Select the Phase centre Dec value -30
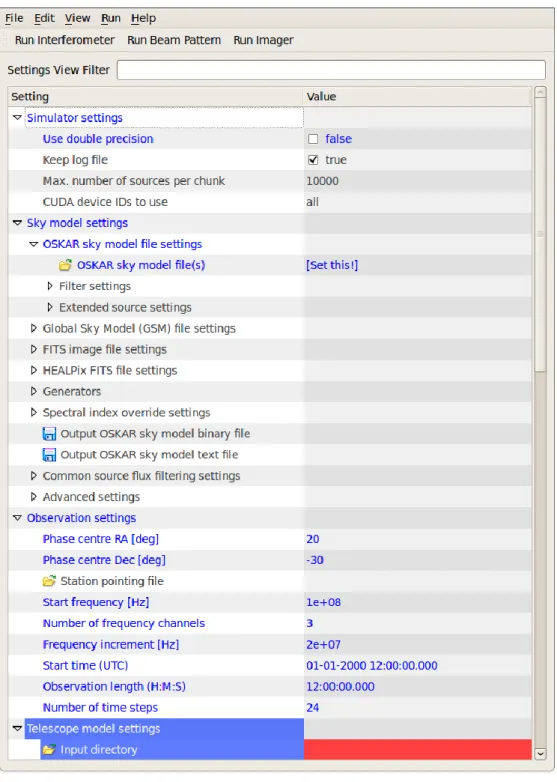This screenshot has width=557, height=782. [x=315, y=560]
